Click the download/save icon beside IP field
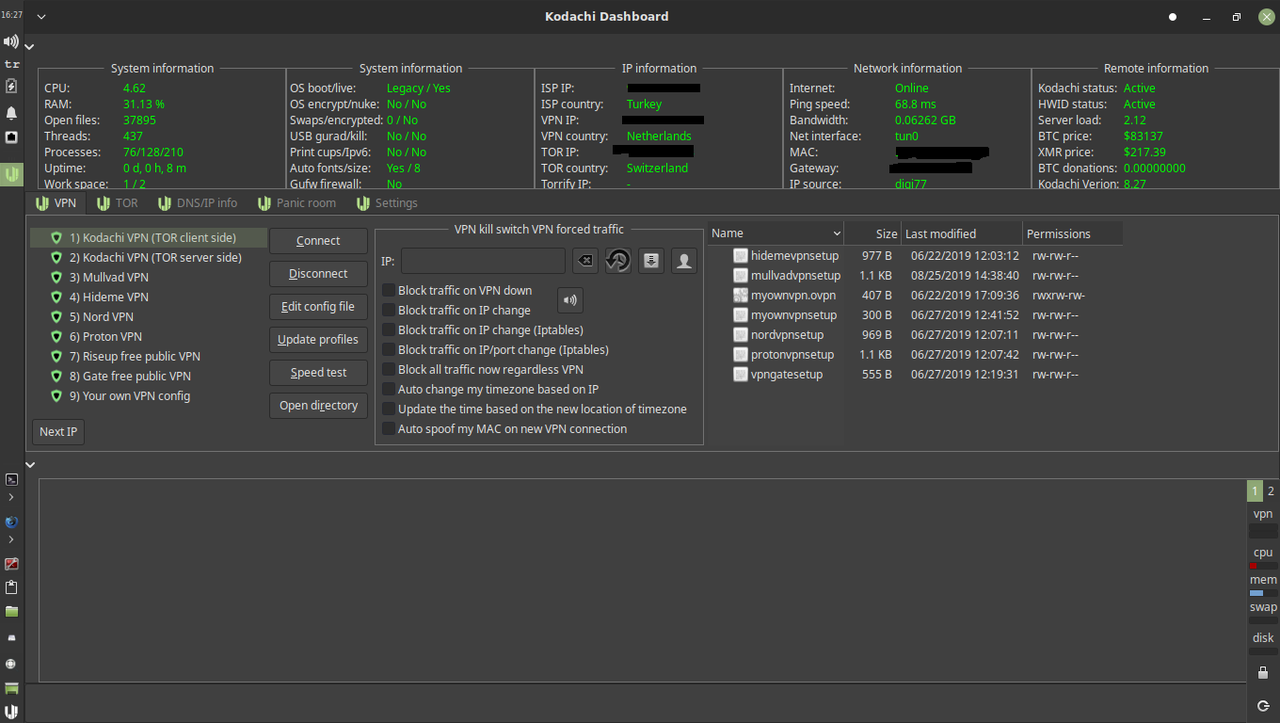 pos(651,261)
